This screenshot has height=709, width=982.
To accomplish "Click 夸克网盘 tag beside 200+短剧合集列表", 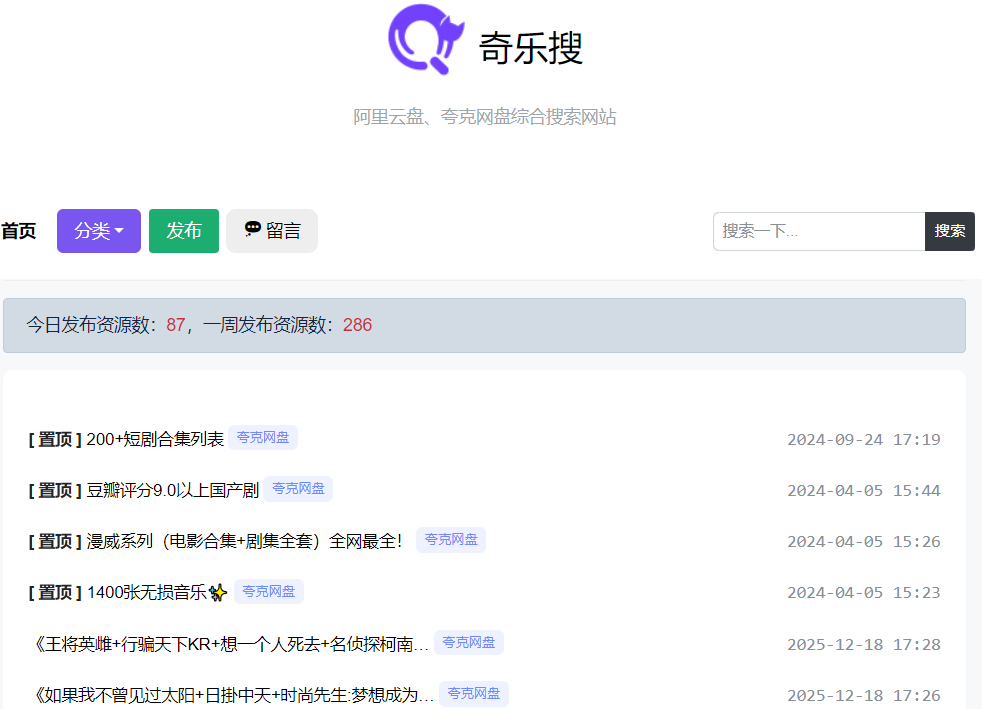I will [x=263, y=438].
